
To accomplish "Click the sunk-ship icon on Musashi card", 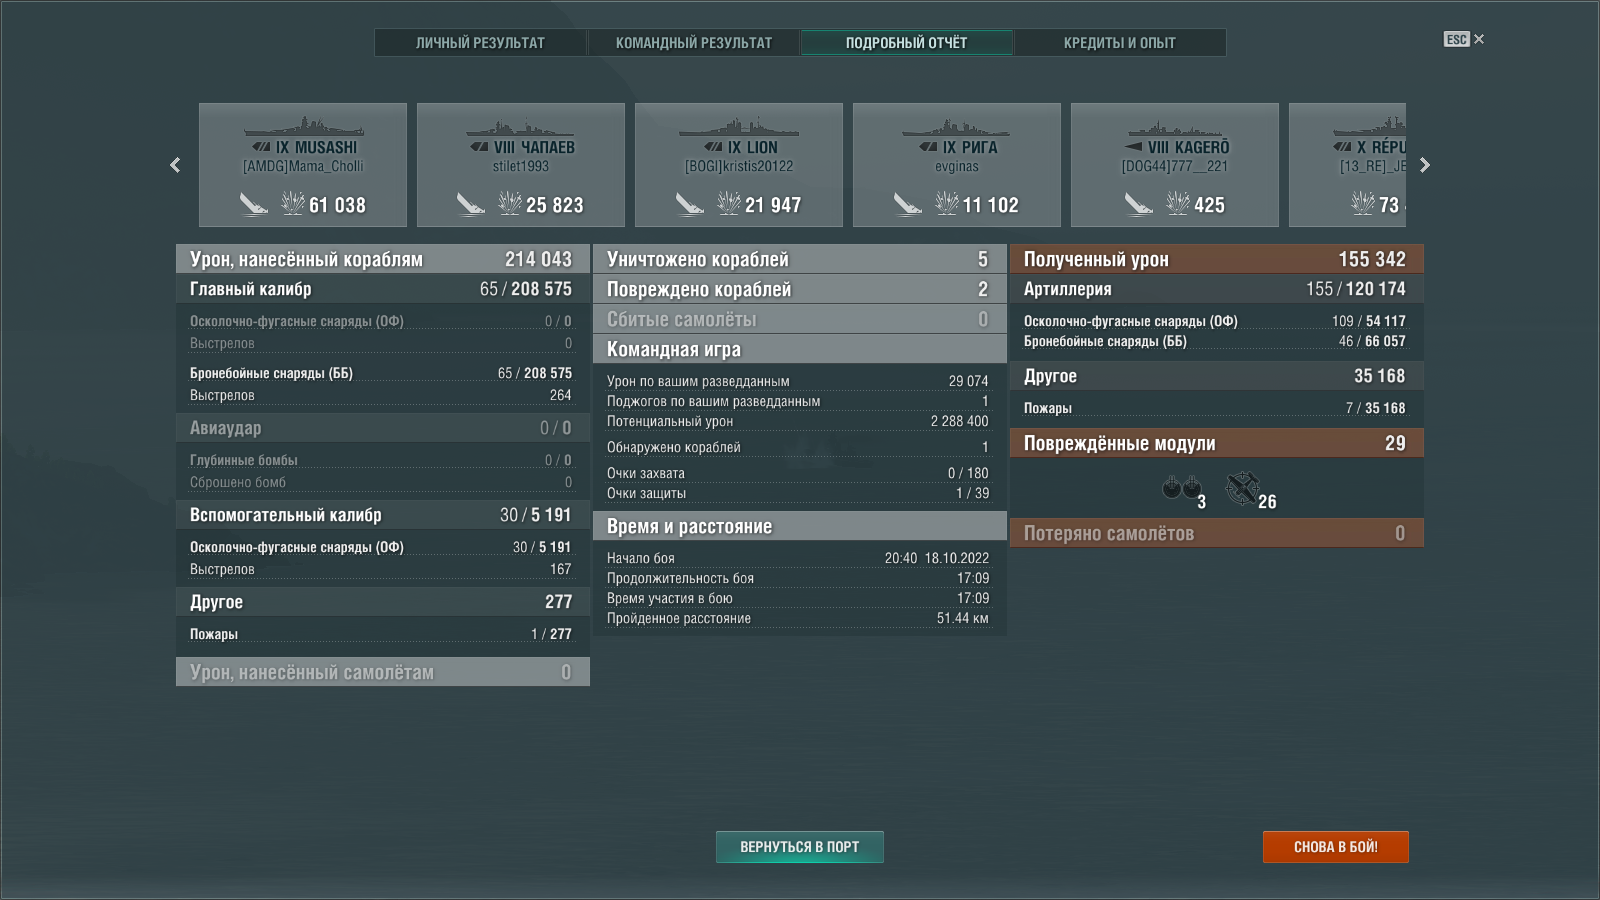I will coord(253,204).
